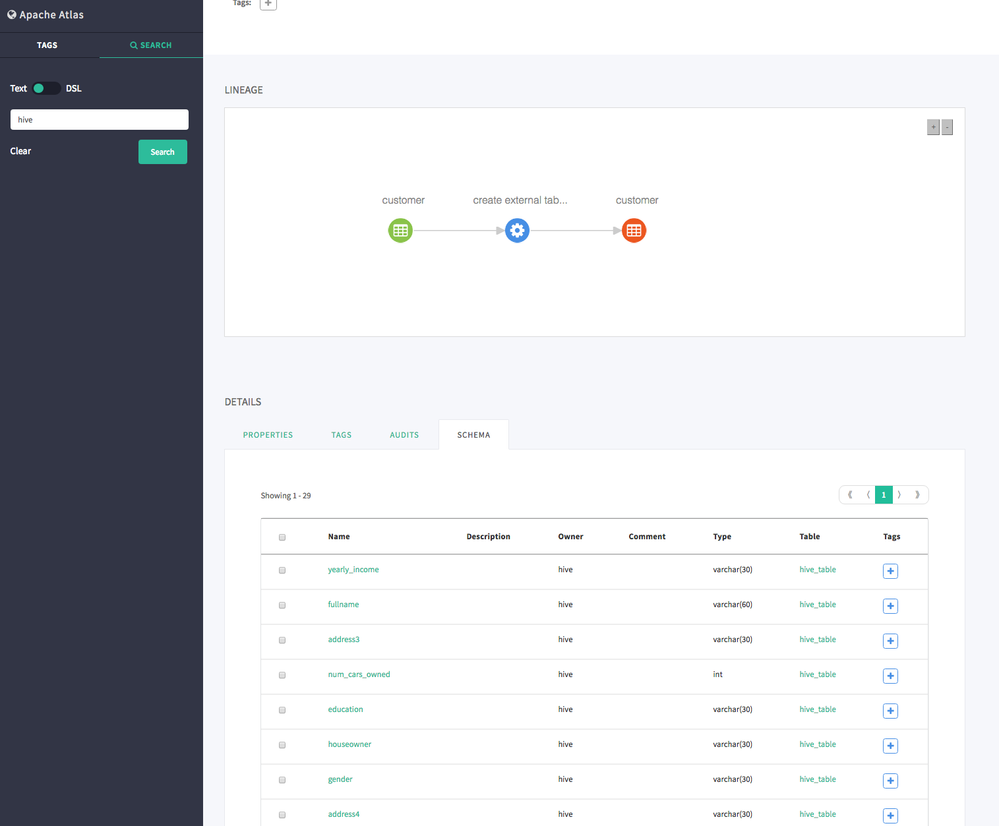Click the green customer source table node
This screenshot has height=826, width=999.
[x=400, y=230]
